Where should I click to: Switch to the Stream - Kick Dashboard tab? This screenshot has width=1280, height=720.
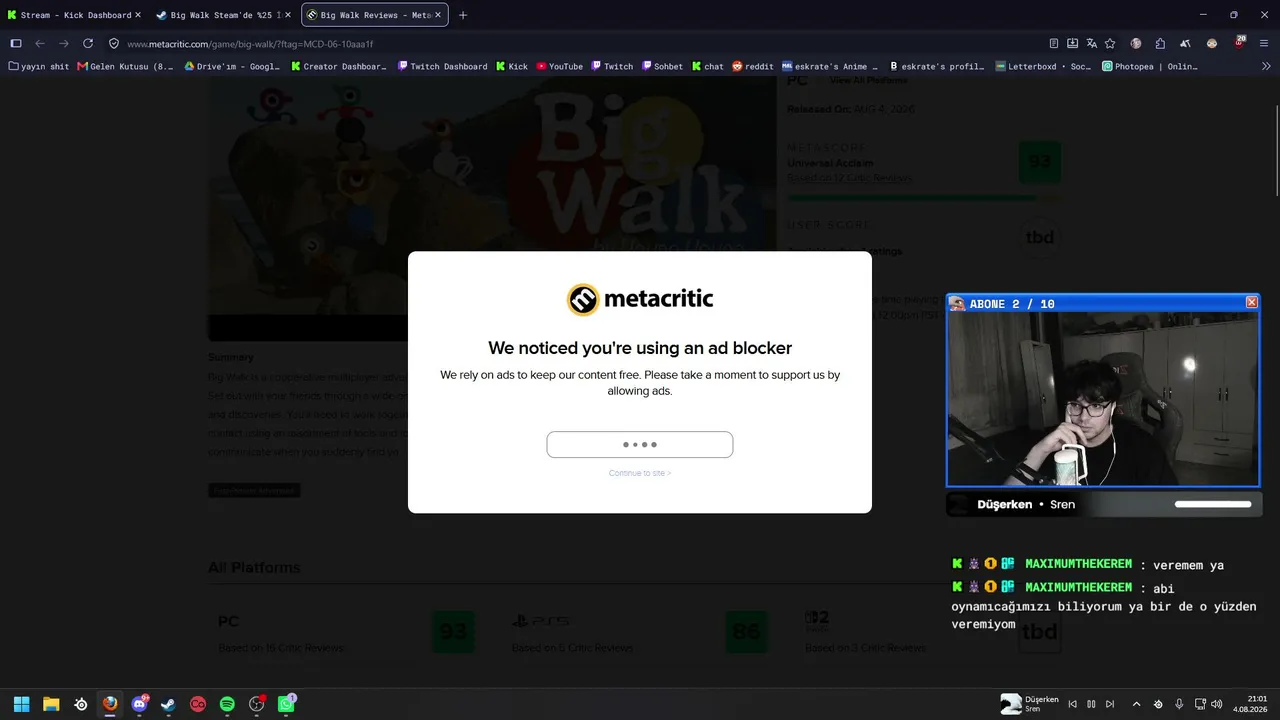coord(75,15)
